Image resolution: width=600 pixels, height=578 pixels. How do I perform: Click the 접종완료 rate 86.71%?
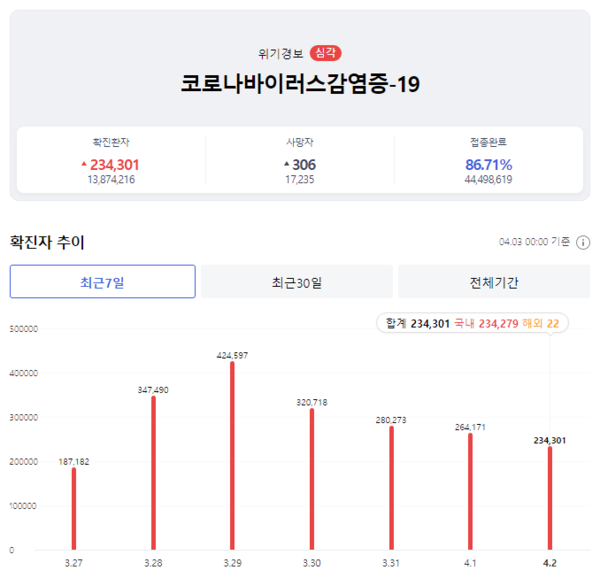(489, 165)
